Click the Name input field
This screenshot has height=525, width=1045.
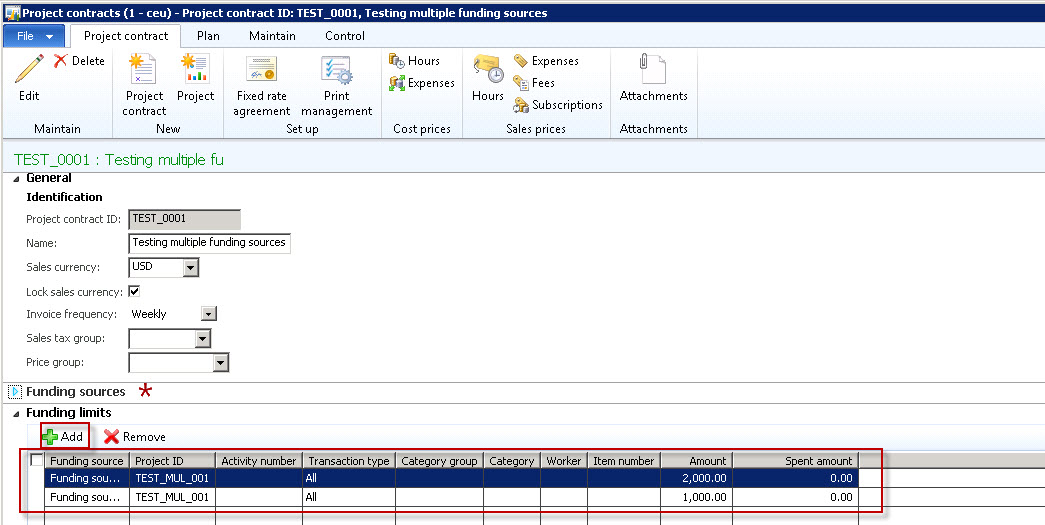point(210,243)
